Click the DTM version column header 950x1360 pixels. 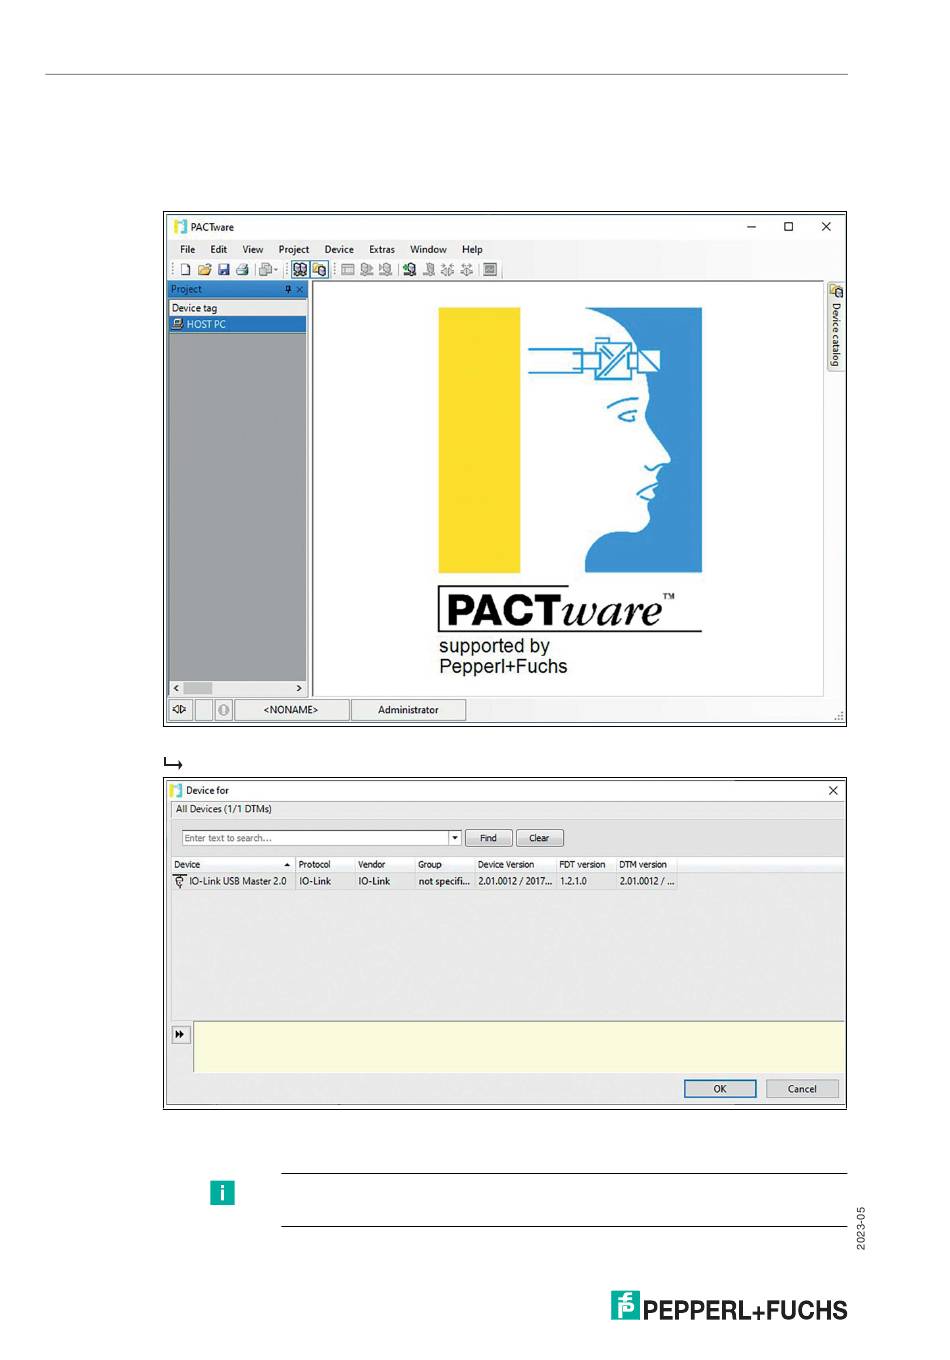[646, 865]
